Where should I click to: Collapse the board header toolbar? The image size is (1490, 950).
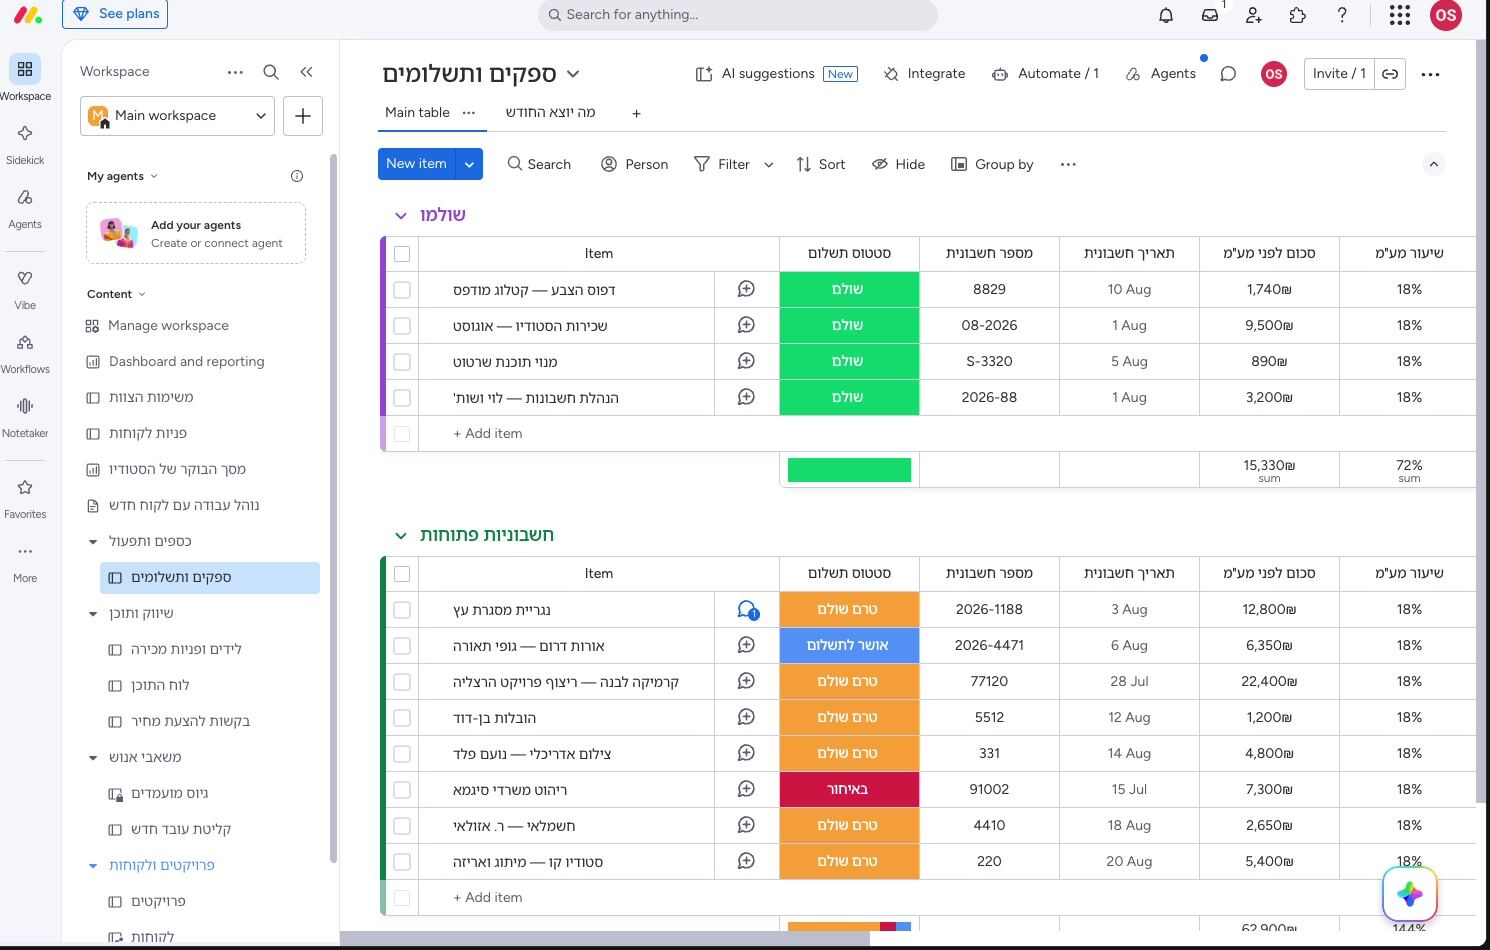click(x=1434, y=164)
